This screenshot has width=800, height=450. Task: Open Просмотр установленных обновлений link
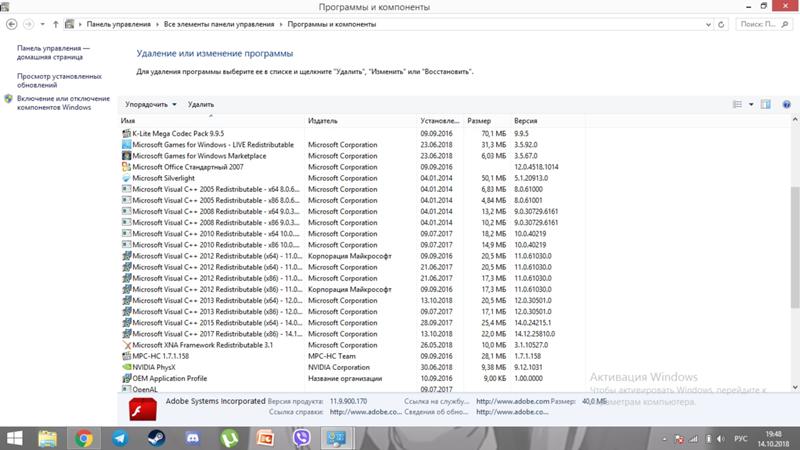tap(59, 81)
